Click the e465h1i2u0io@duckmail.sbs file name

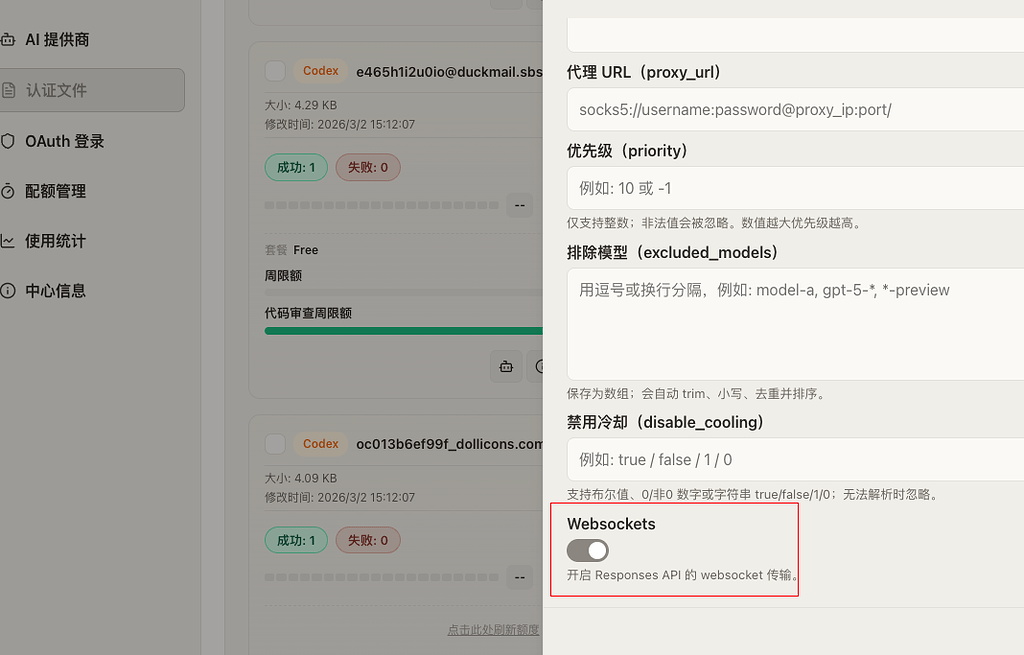[449, 72]
